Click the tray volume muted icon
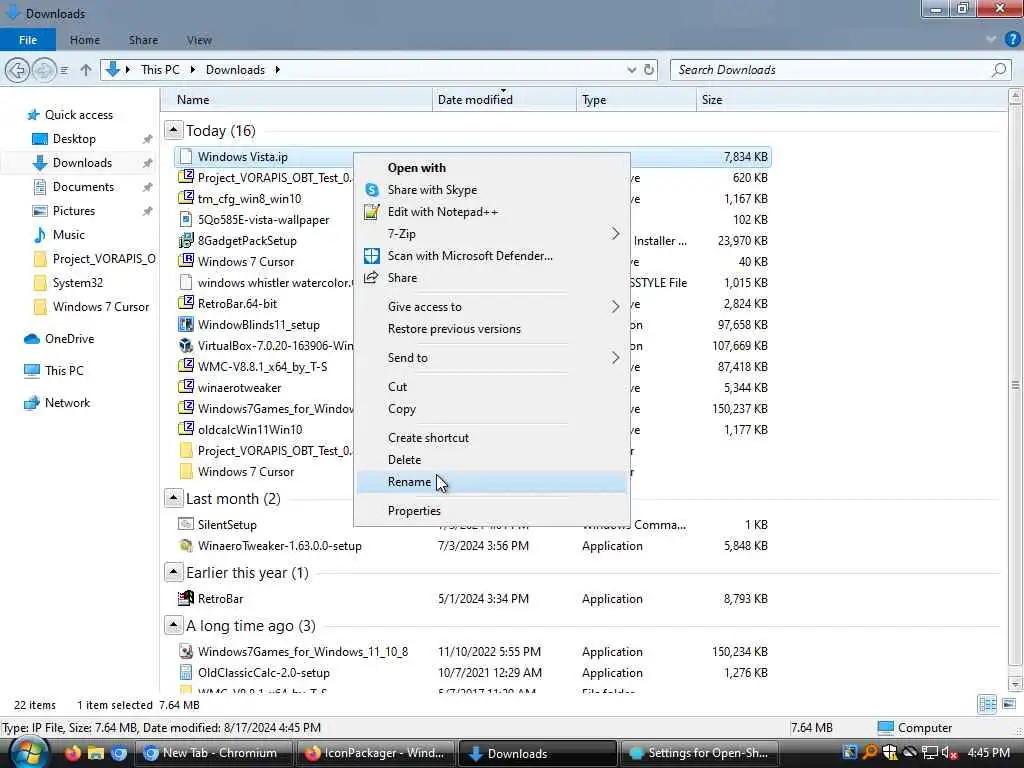The image size is (1024, 768). (950, 753)
